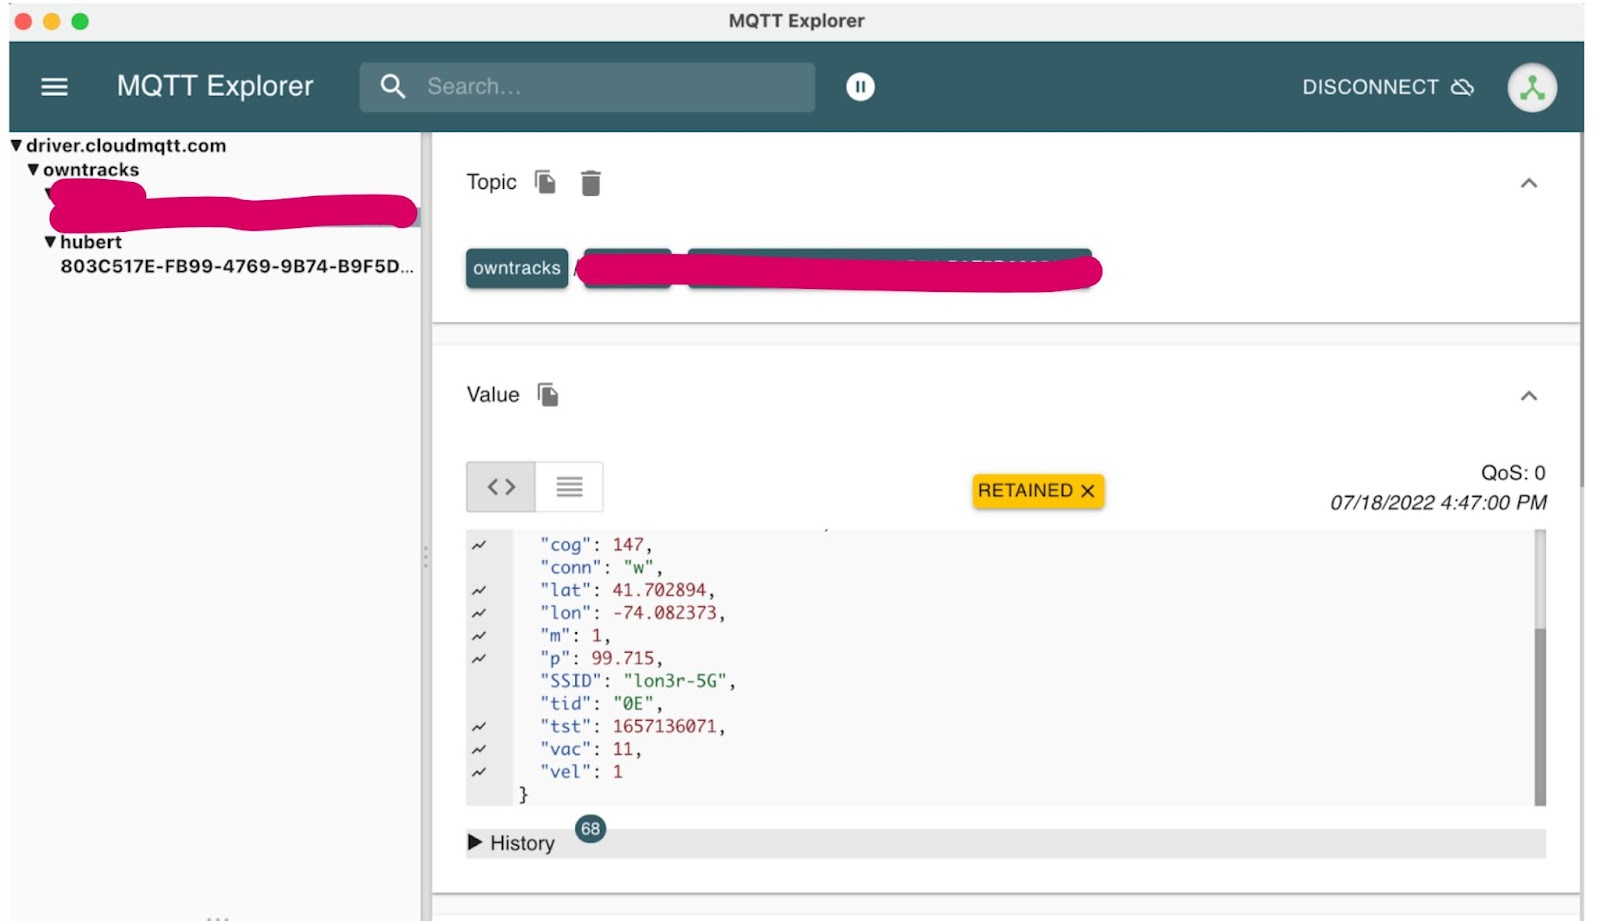This screenshot has width=1600, height=921.
Task: Collapse the hubert tree node
Action: coord(50,242)
